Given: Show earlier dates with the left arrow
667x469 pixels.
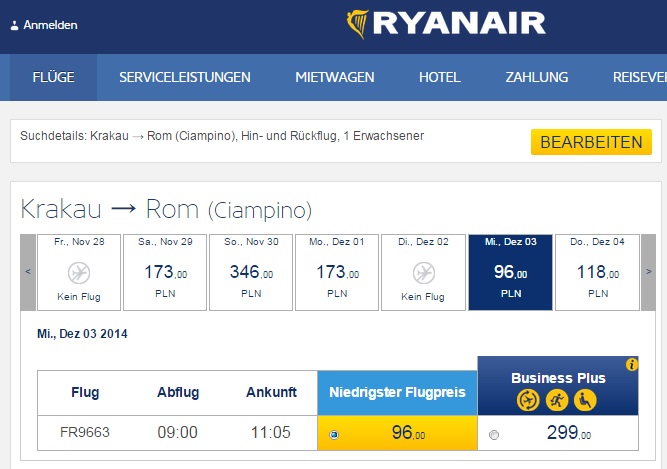Looking at the screenshot, I should [28, 272].
